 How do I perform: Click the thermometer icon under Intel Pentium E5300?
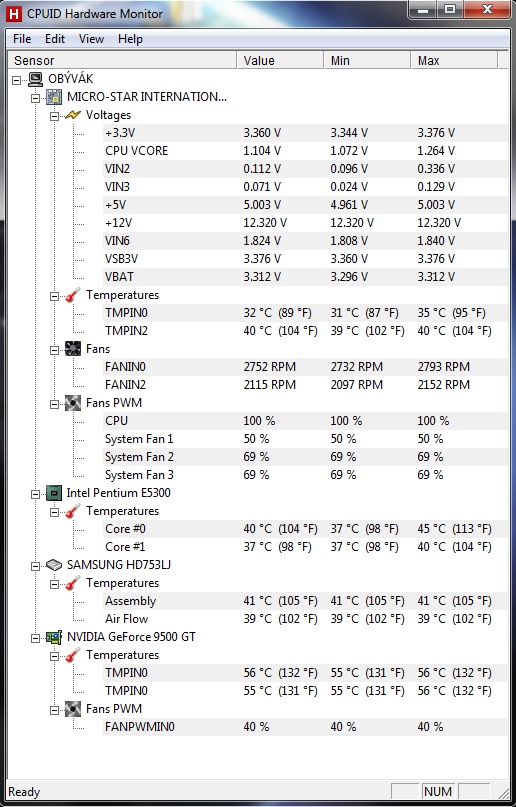pyautogui.click(x=73, y=511)
